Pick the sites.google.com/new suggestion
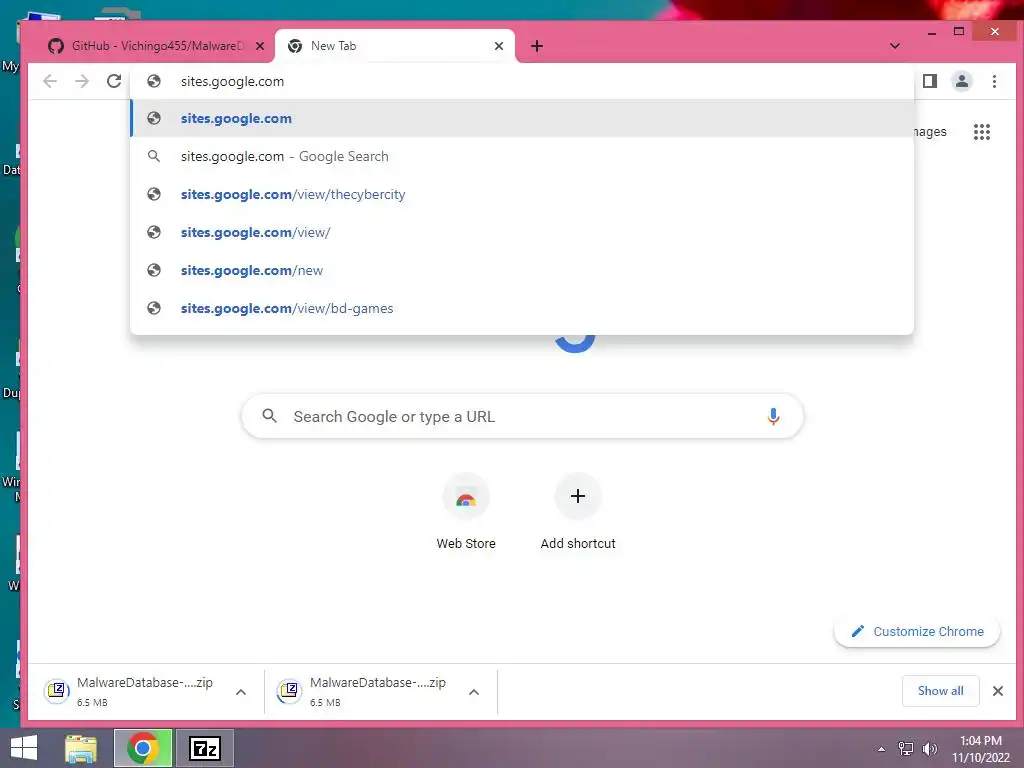This screenshot has width=1024, height=768. (522, 270)
